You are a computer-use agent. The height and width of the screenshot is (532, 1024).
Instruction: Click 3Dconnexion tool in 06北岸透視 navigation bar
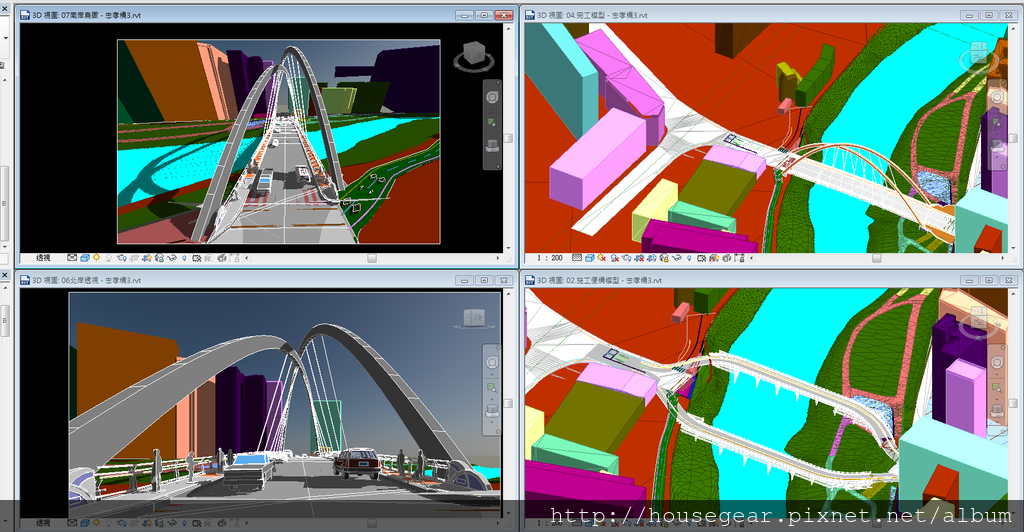tap(492, 410)
